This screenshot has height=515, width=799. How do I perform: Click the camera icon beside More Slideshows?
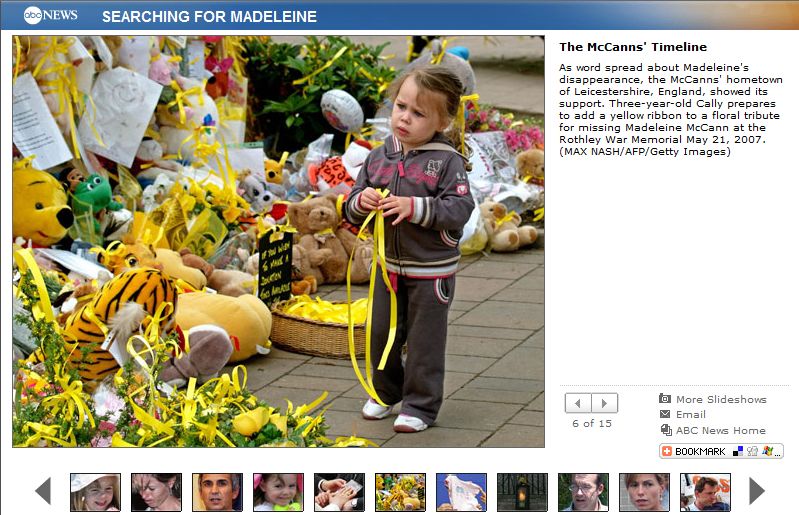(665, 398)
